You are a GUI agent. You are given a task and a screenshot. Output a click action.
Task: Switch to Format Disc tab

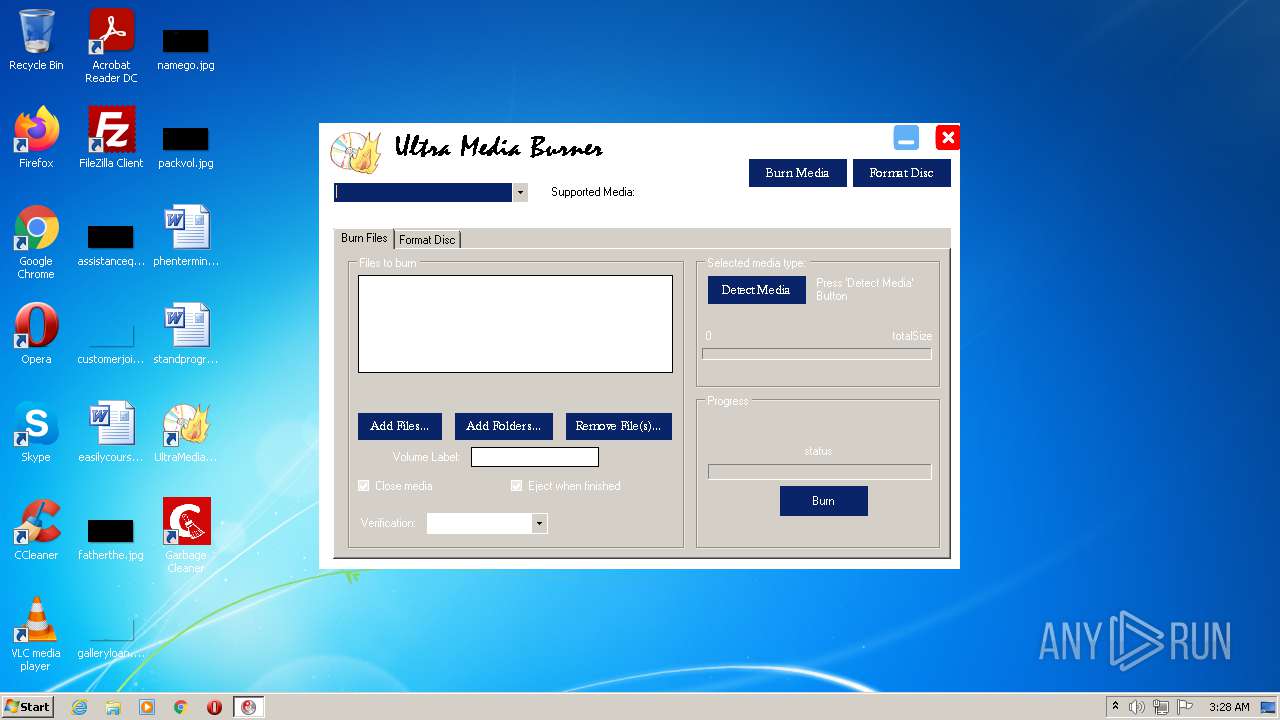[427, 239]
